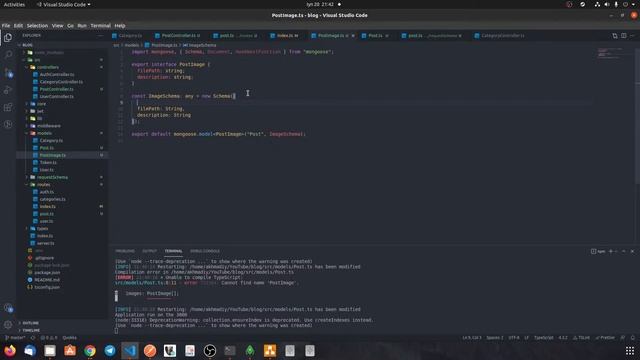The image size is (640, 360).
Task: Click the TypeScript language mode in the status bar
Action: [x=544, y=338]
